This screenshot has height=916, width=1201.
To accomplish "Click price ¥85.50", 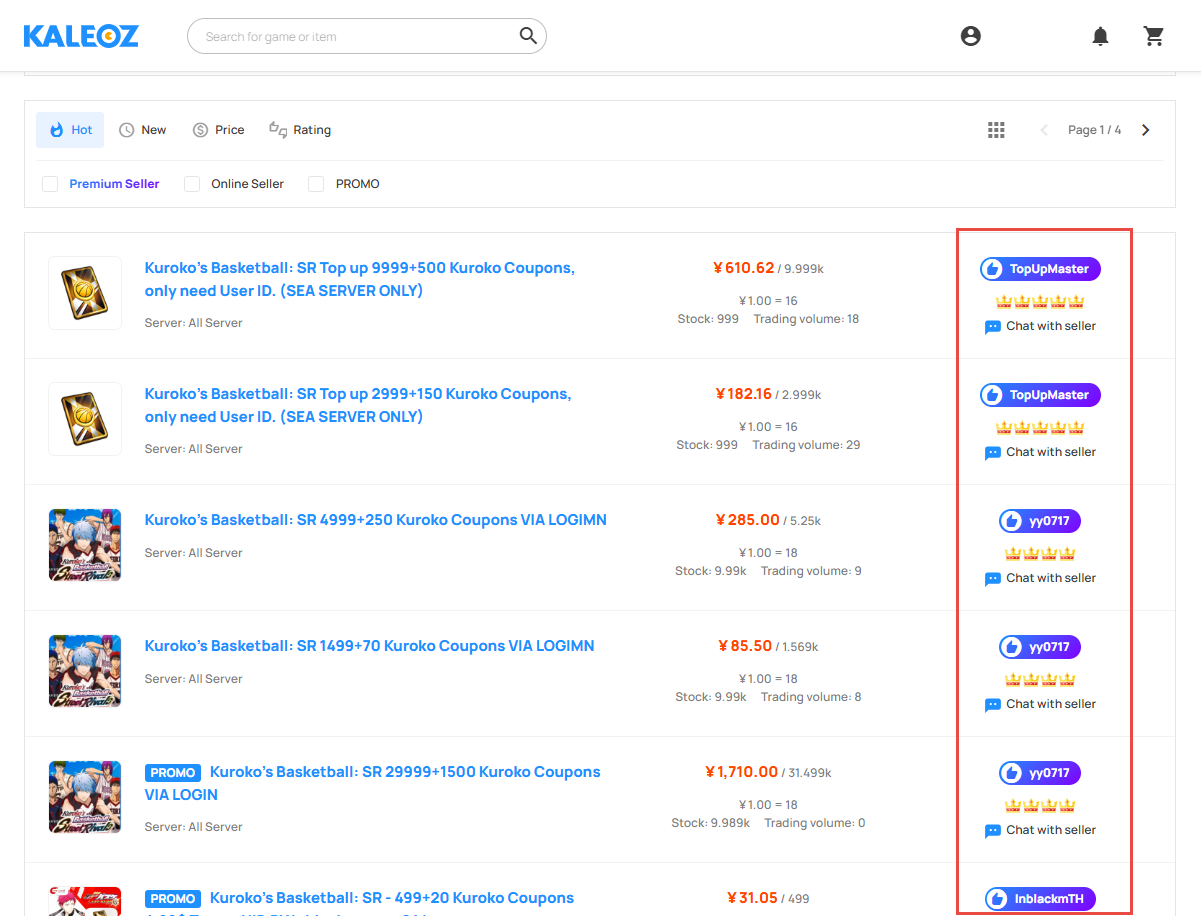I will (745, 646).
